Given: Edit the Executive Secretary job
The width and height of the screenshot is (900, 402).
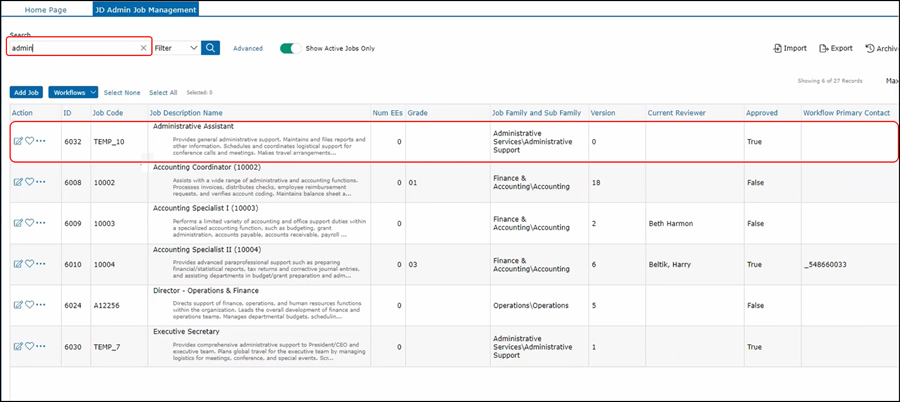Looking at the screenshot, I should coord(18,346).
